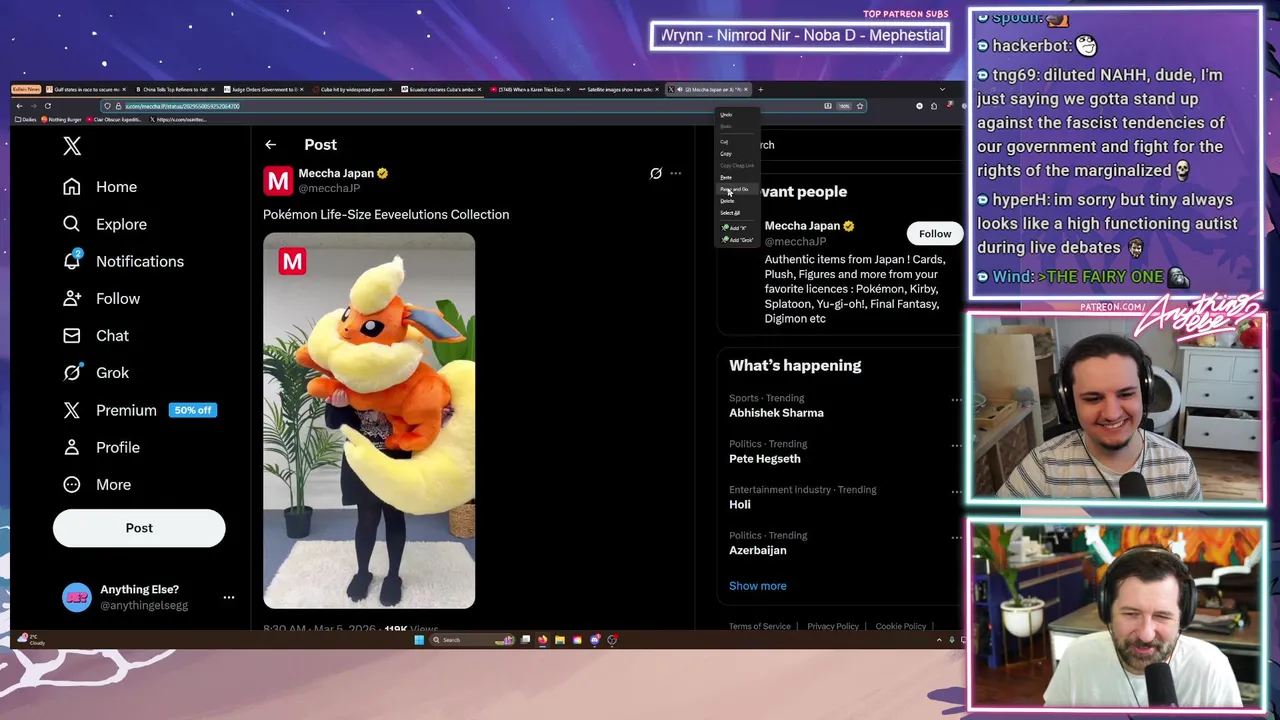Viewport: 1280px width, 720px height.
Task: Click the X logo in sidebar
Action: (72, 146)
